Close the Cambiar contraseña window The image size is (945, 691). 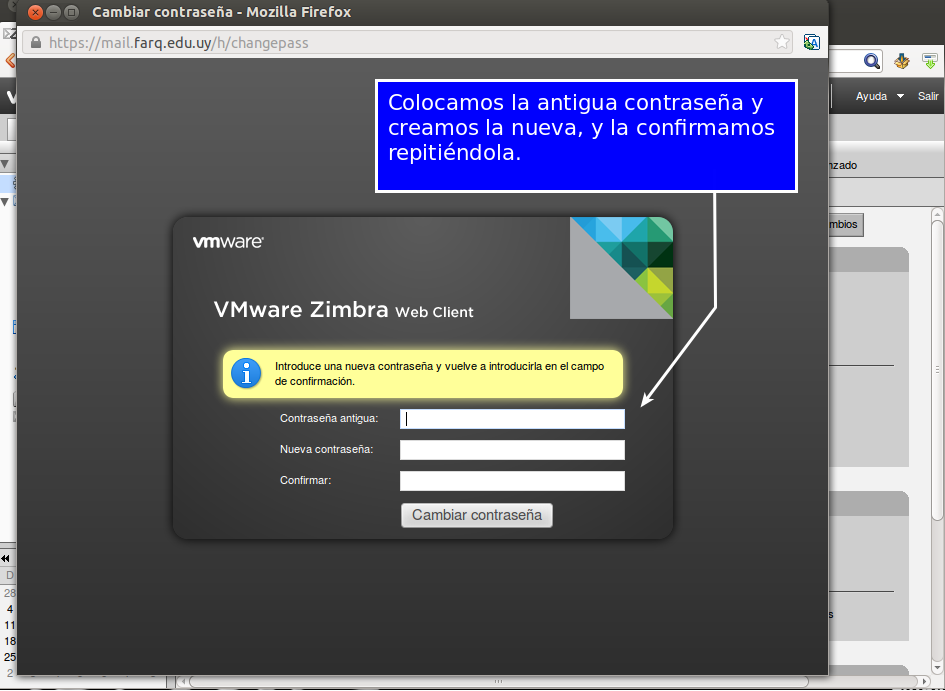pyautogui.click(x=36, y=12)
